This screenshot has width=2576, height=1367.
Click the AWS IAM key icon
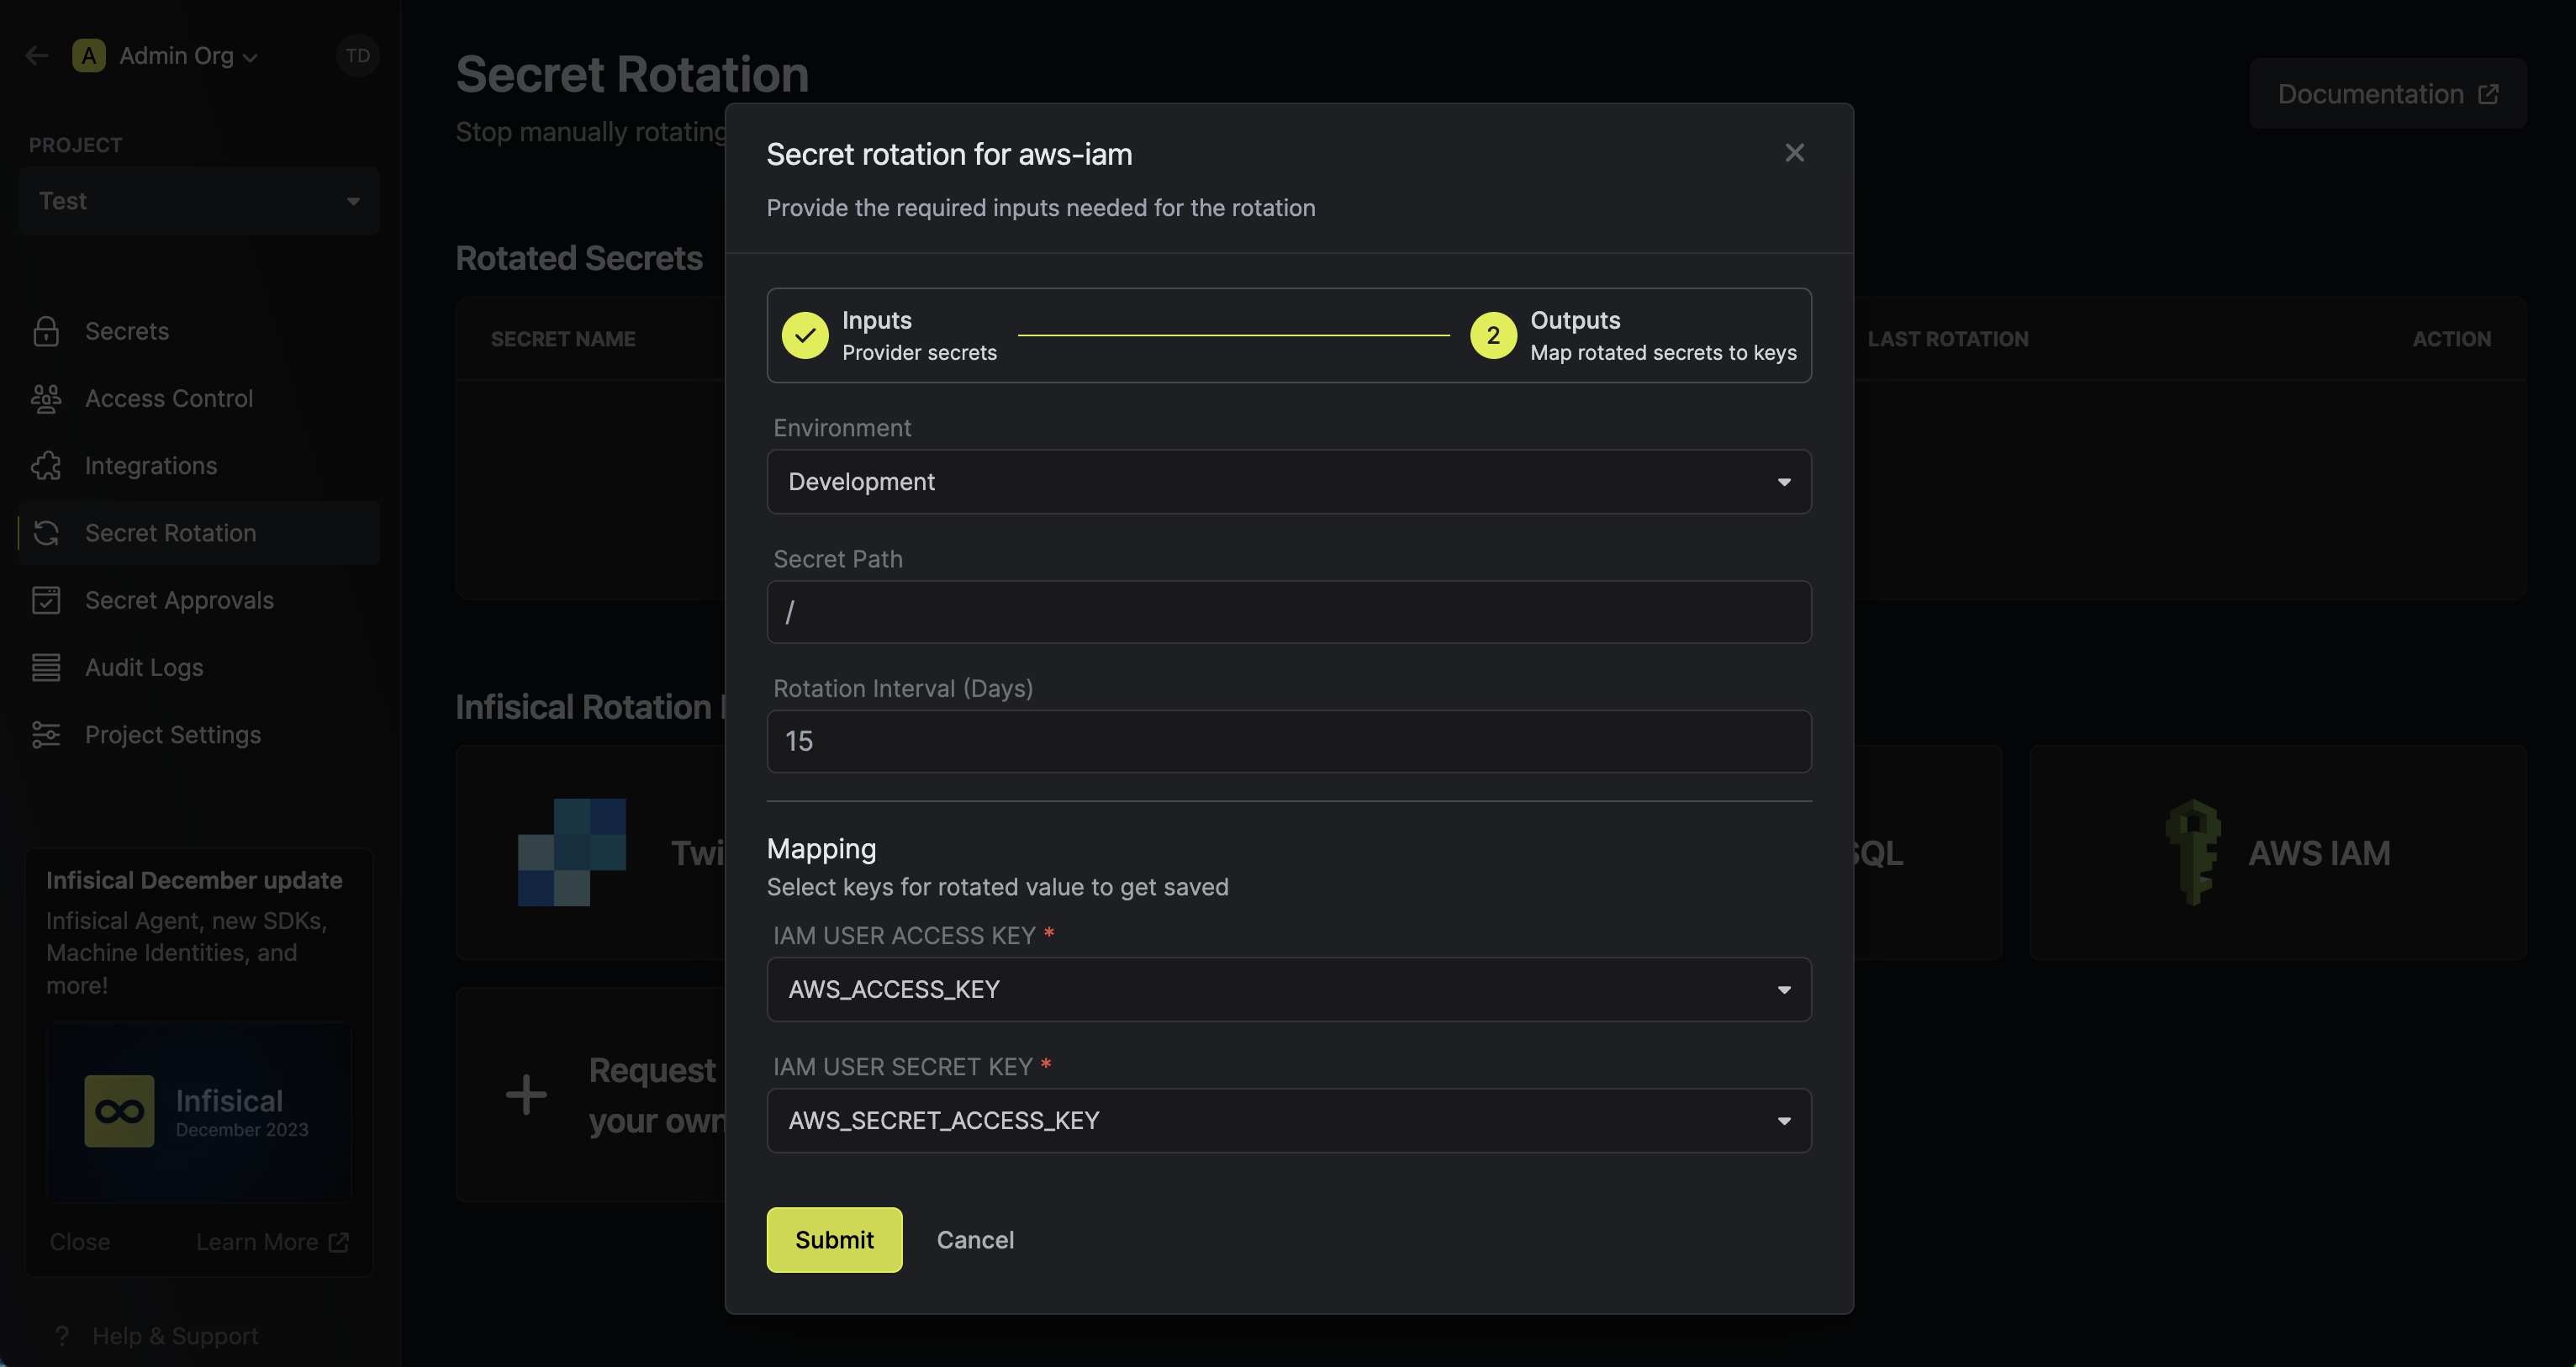pyautogui.click(x=2192, y=853)
